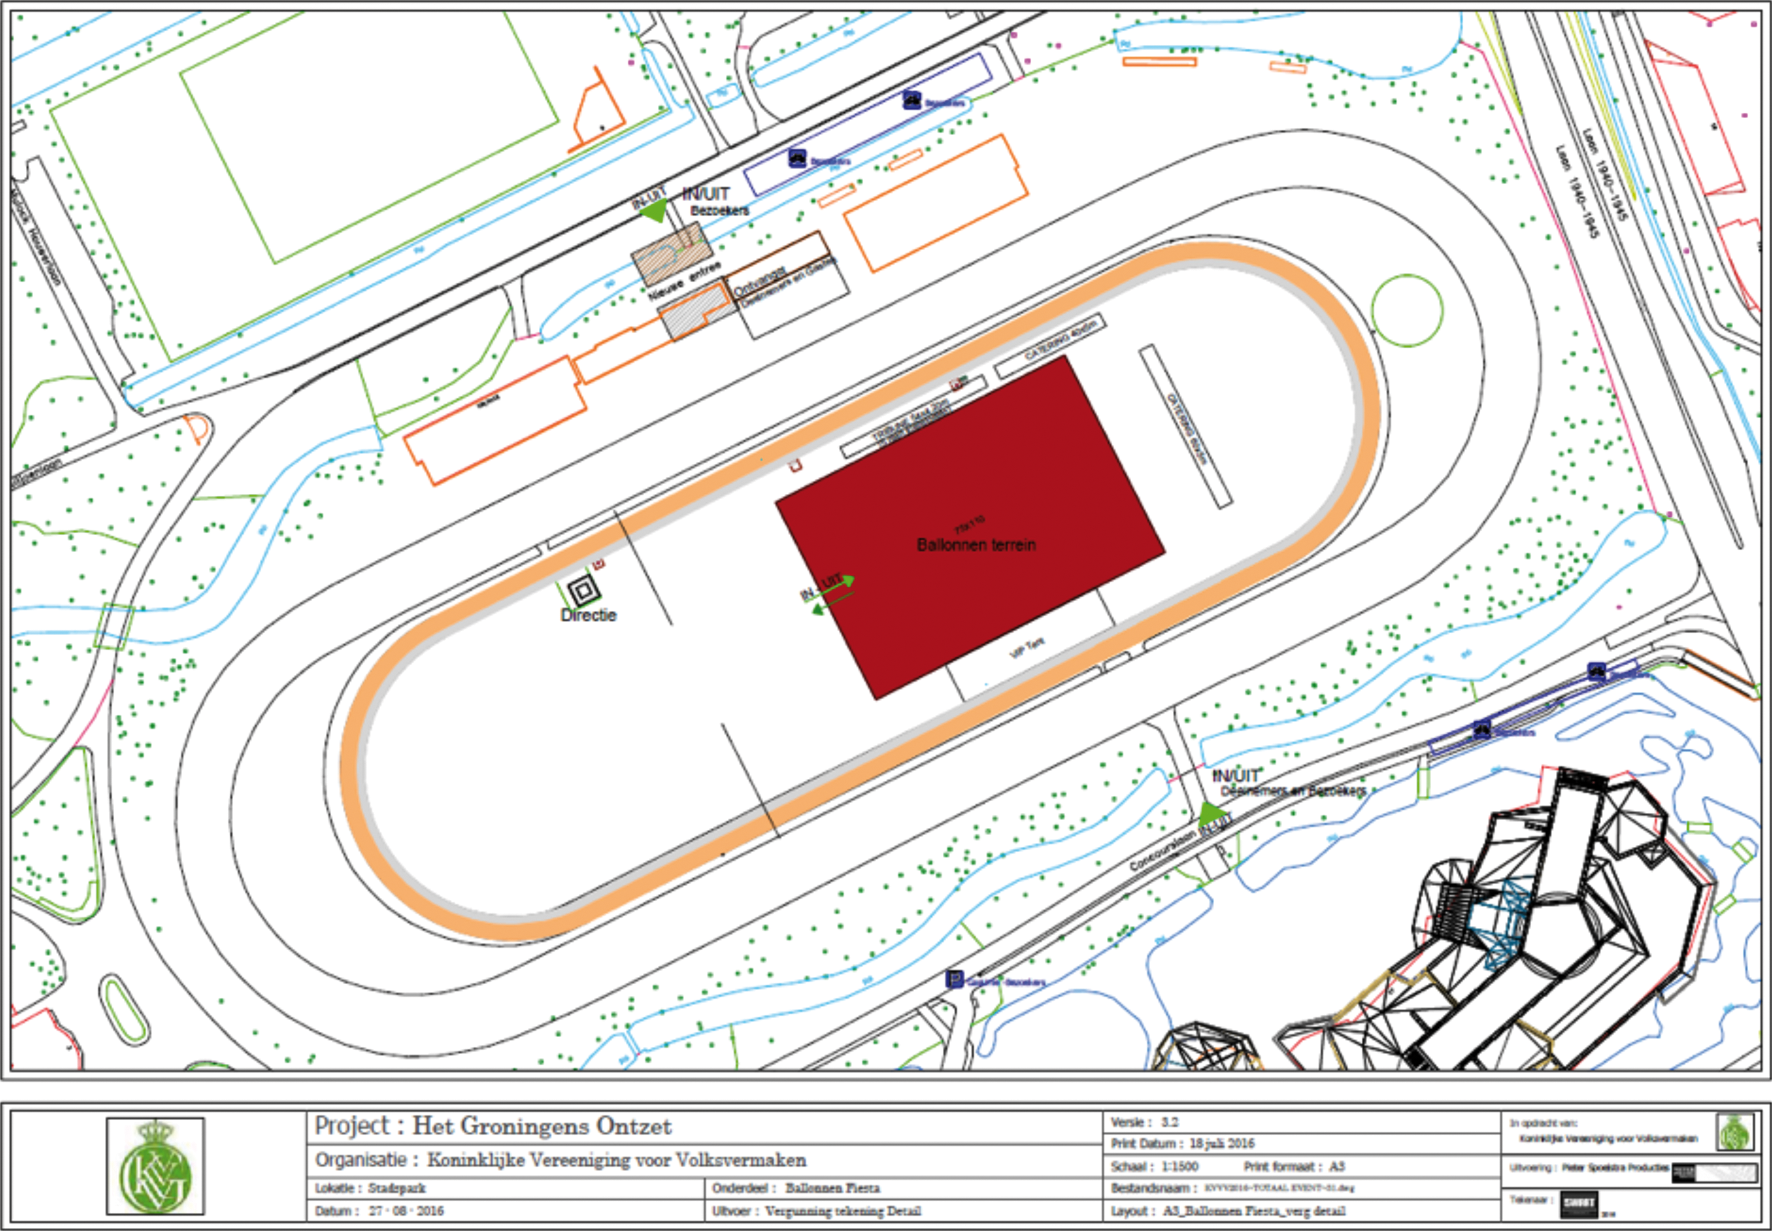1772x1231 pixels.
Task: Click the Schaal 1:1500 field
Action: [1154, 1167]
